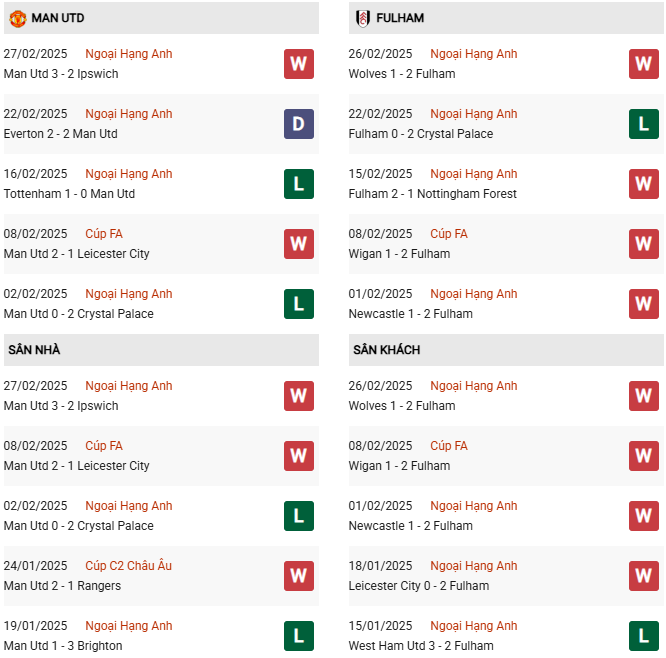The image size is (666, 658).
Task: Click the 24/01/2025 match date
Action: [36, 566]
